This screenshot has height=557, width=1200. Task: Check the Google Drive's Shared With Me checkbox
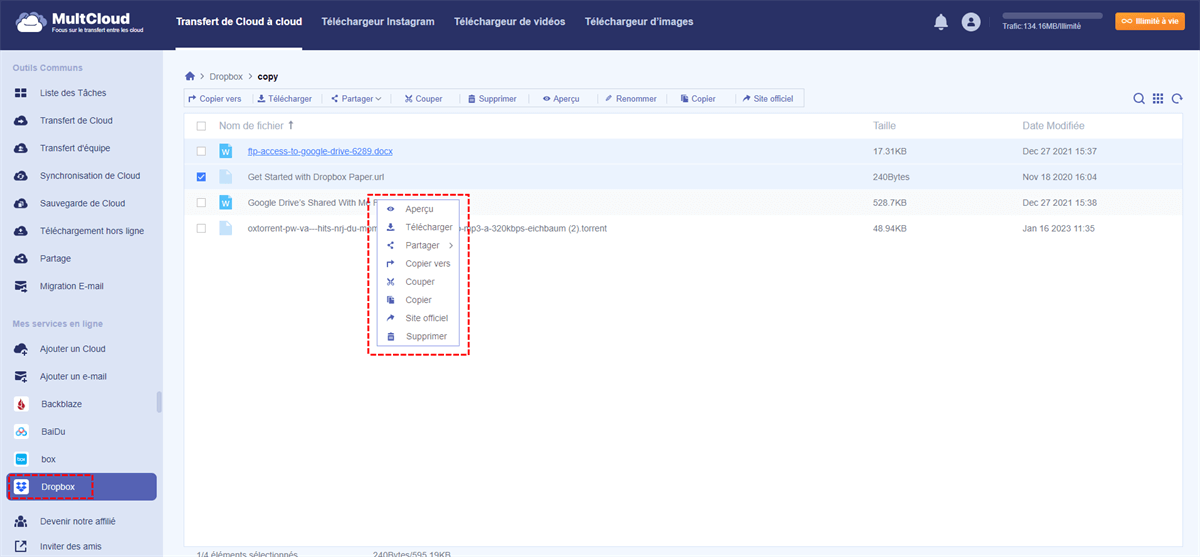click(x=201, y=202)
